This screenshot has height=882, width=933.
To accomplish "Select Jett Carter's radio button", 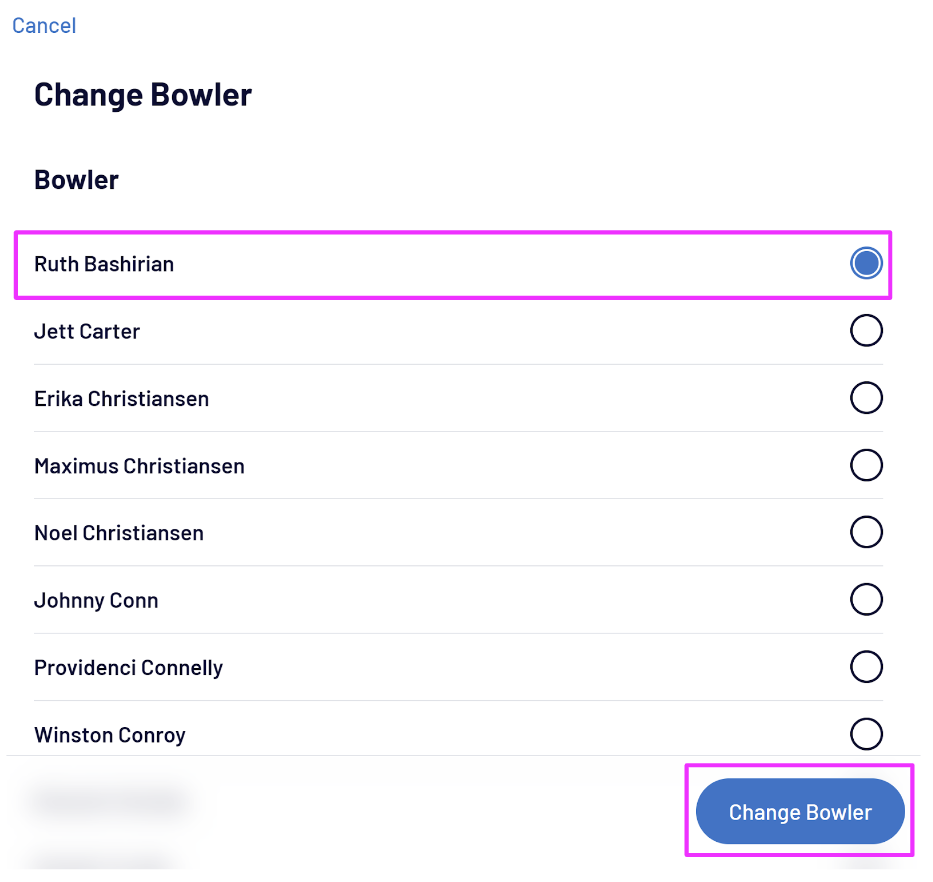I will pyautogui.click(x=866, y=330).
